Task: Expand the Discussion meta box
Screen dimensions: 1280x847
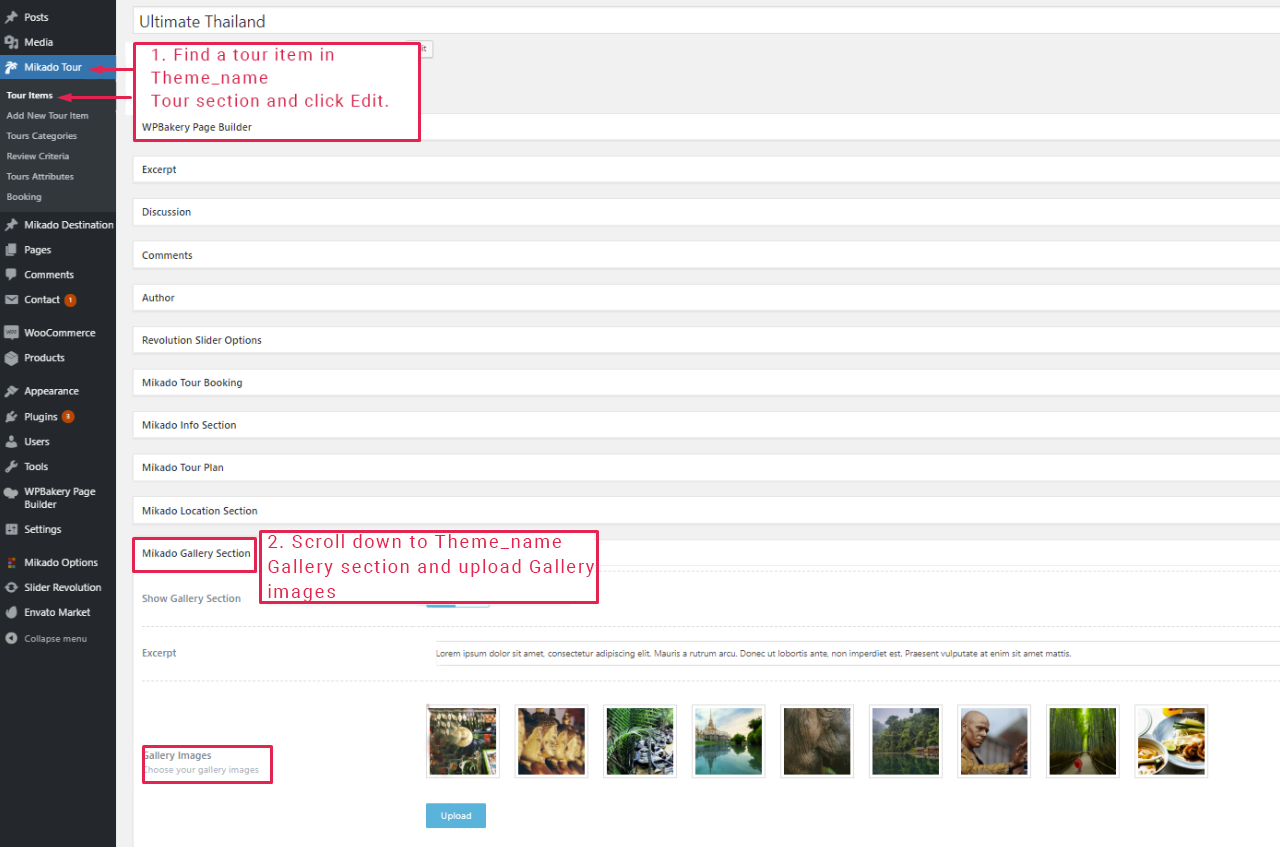Action: tap(166, 212)
